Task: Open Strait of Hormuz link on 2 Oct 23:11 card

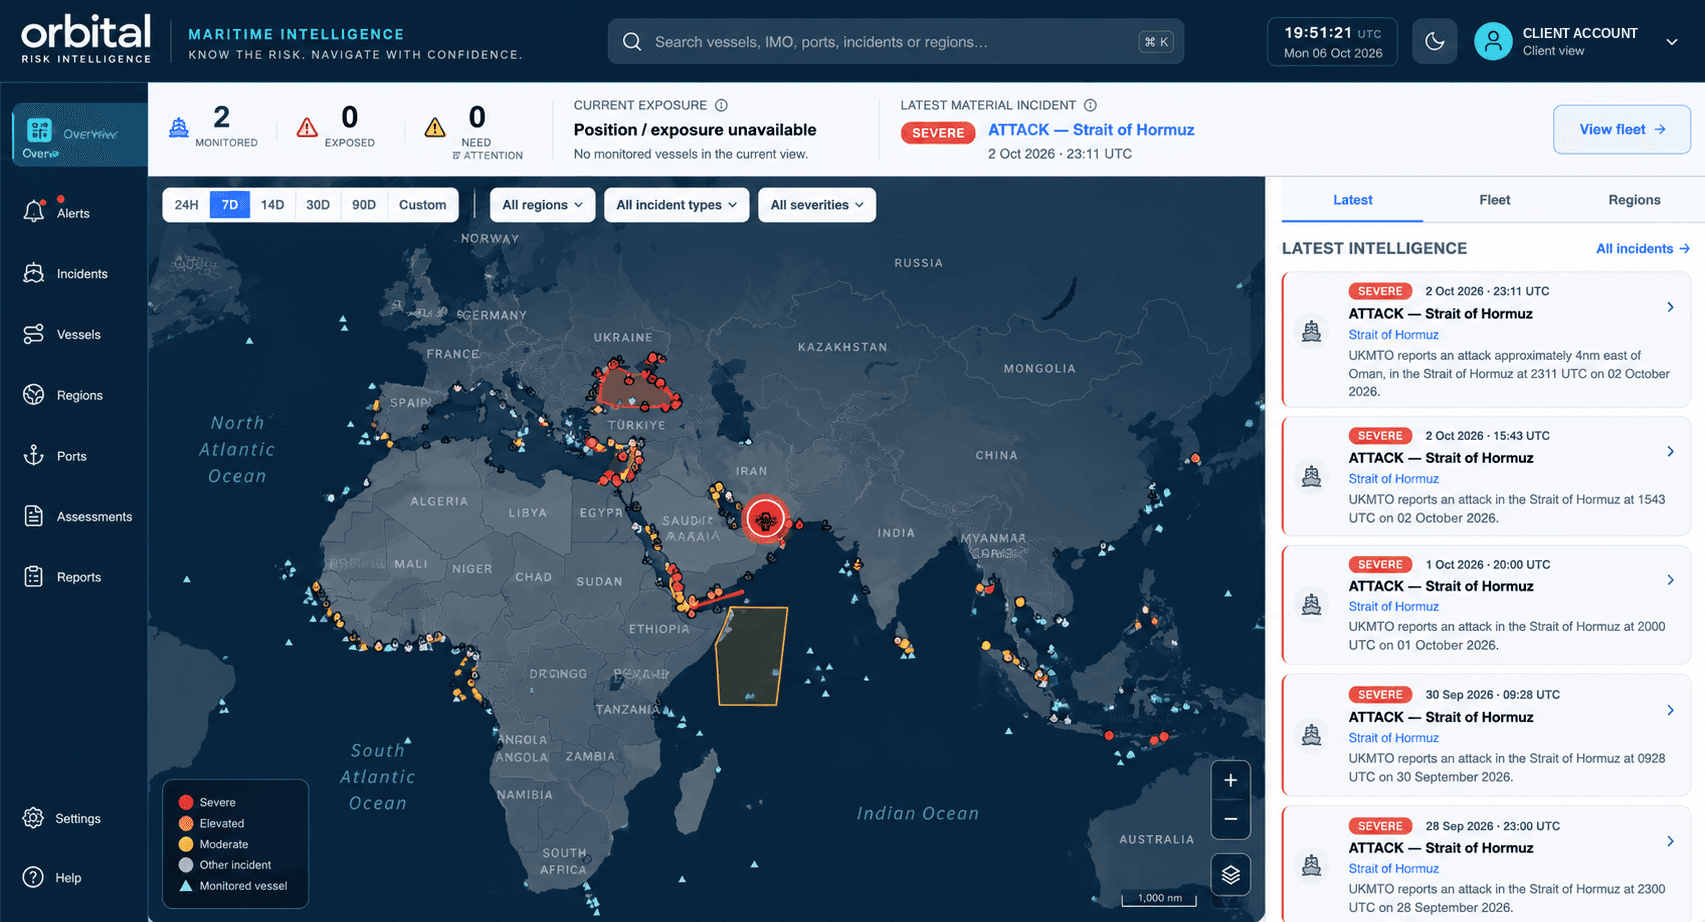Action: point(1393,335)
